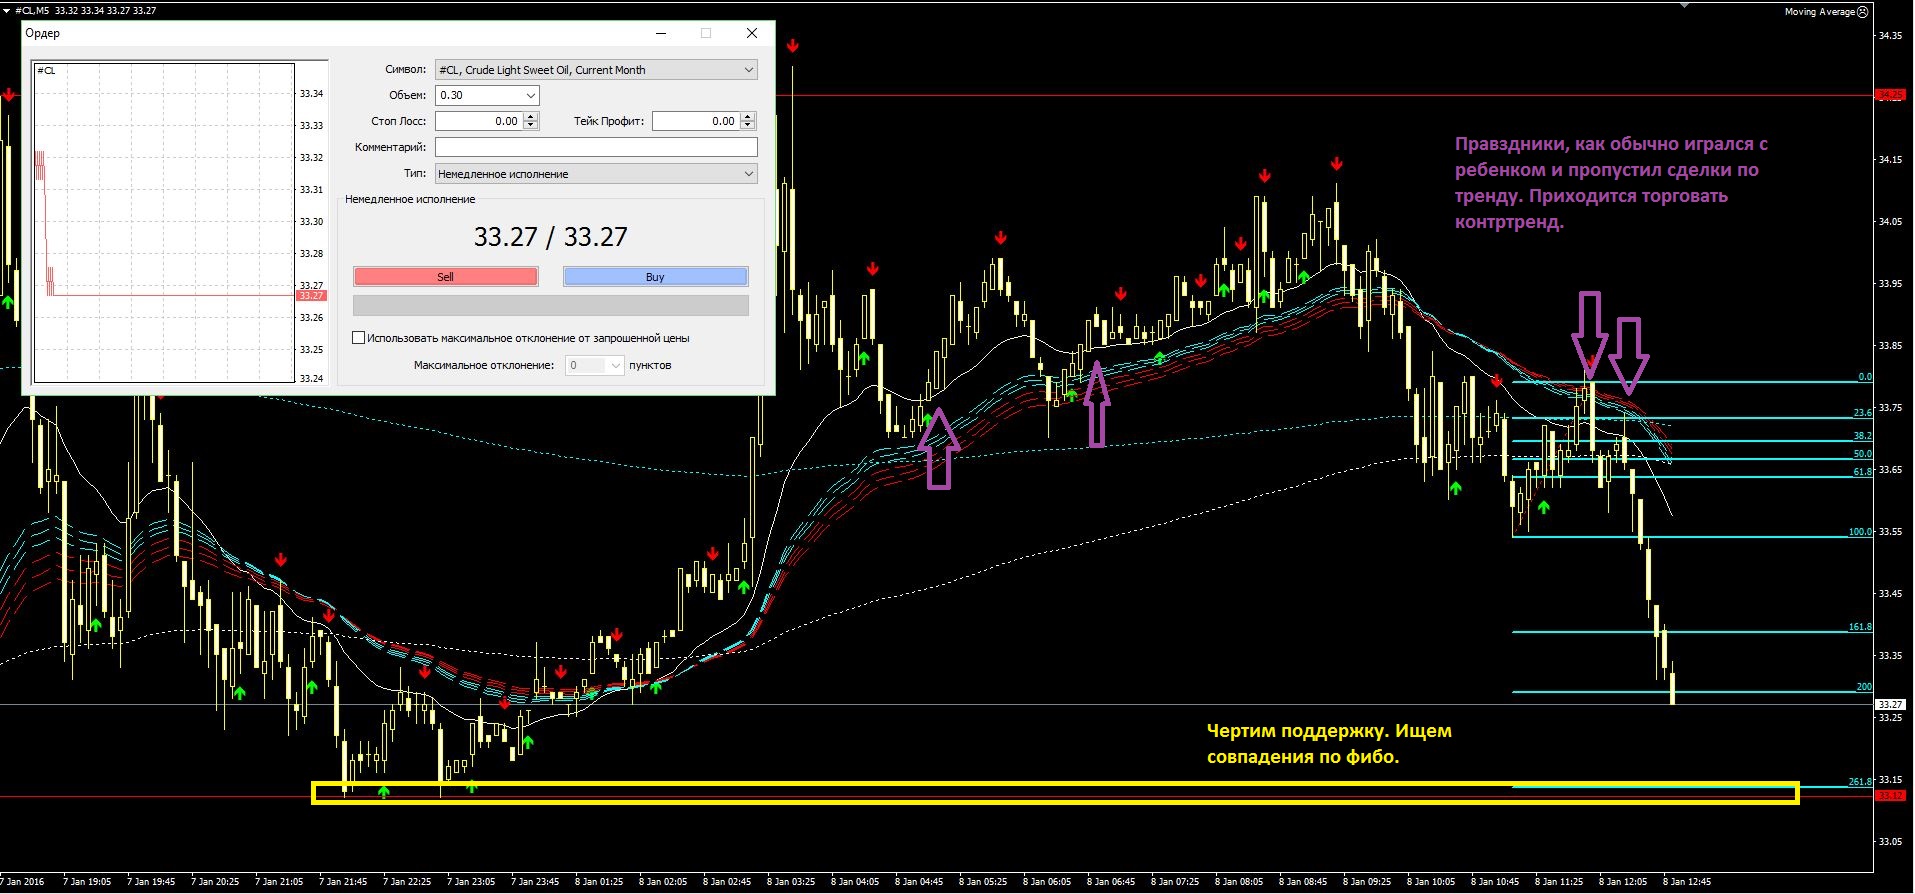
Task: Focus the Тейк Профит value field
Action: (696, 121)
